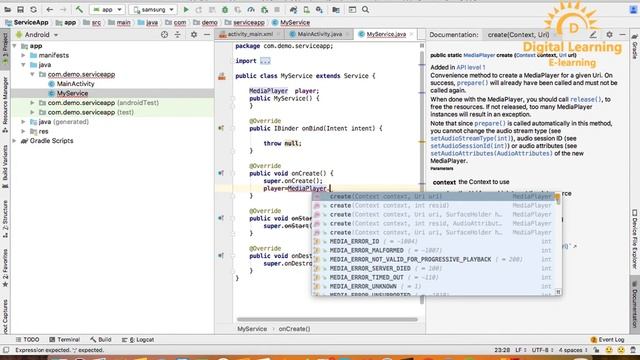Click the Debug app bug icon
Viewport: 640px width, 360px height.
pos(225,9)
